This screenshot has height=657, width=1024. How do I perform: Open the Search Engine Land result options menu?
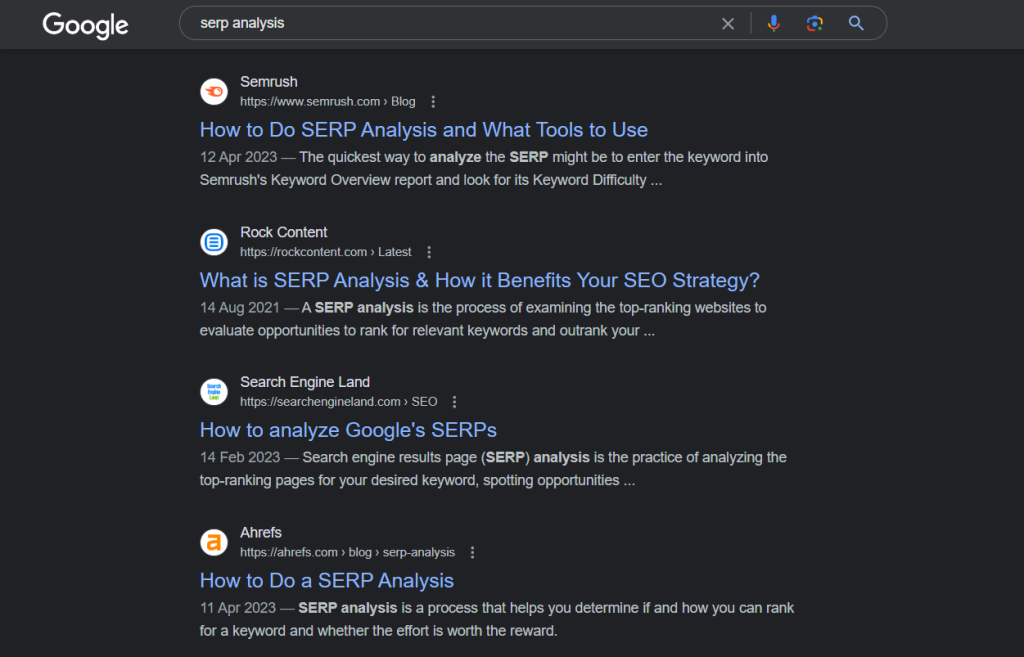(x=454, y=401)
